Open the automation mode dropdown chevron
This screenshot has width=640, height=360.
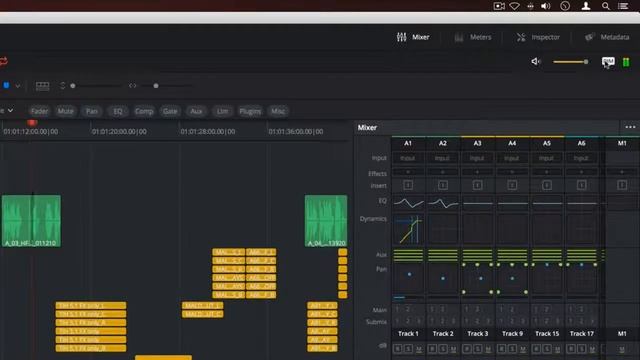click(x=10, y=111)
